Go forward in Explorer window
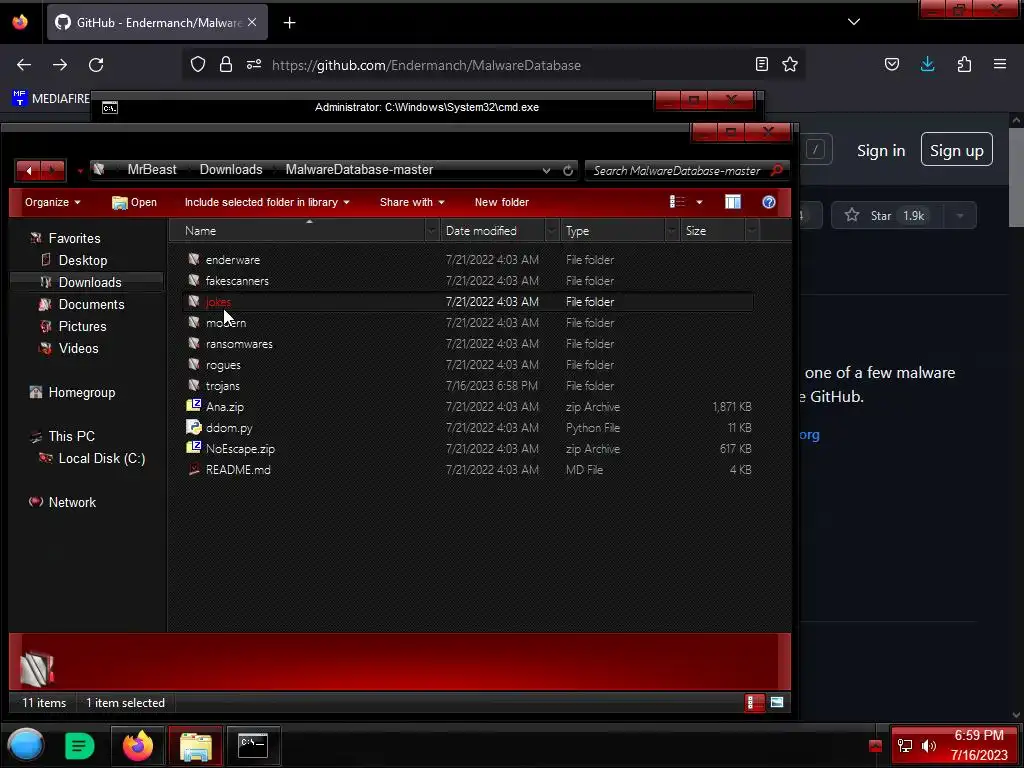Viewport: 1024px width, 768px height. [x=52, y=171]
